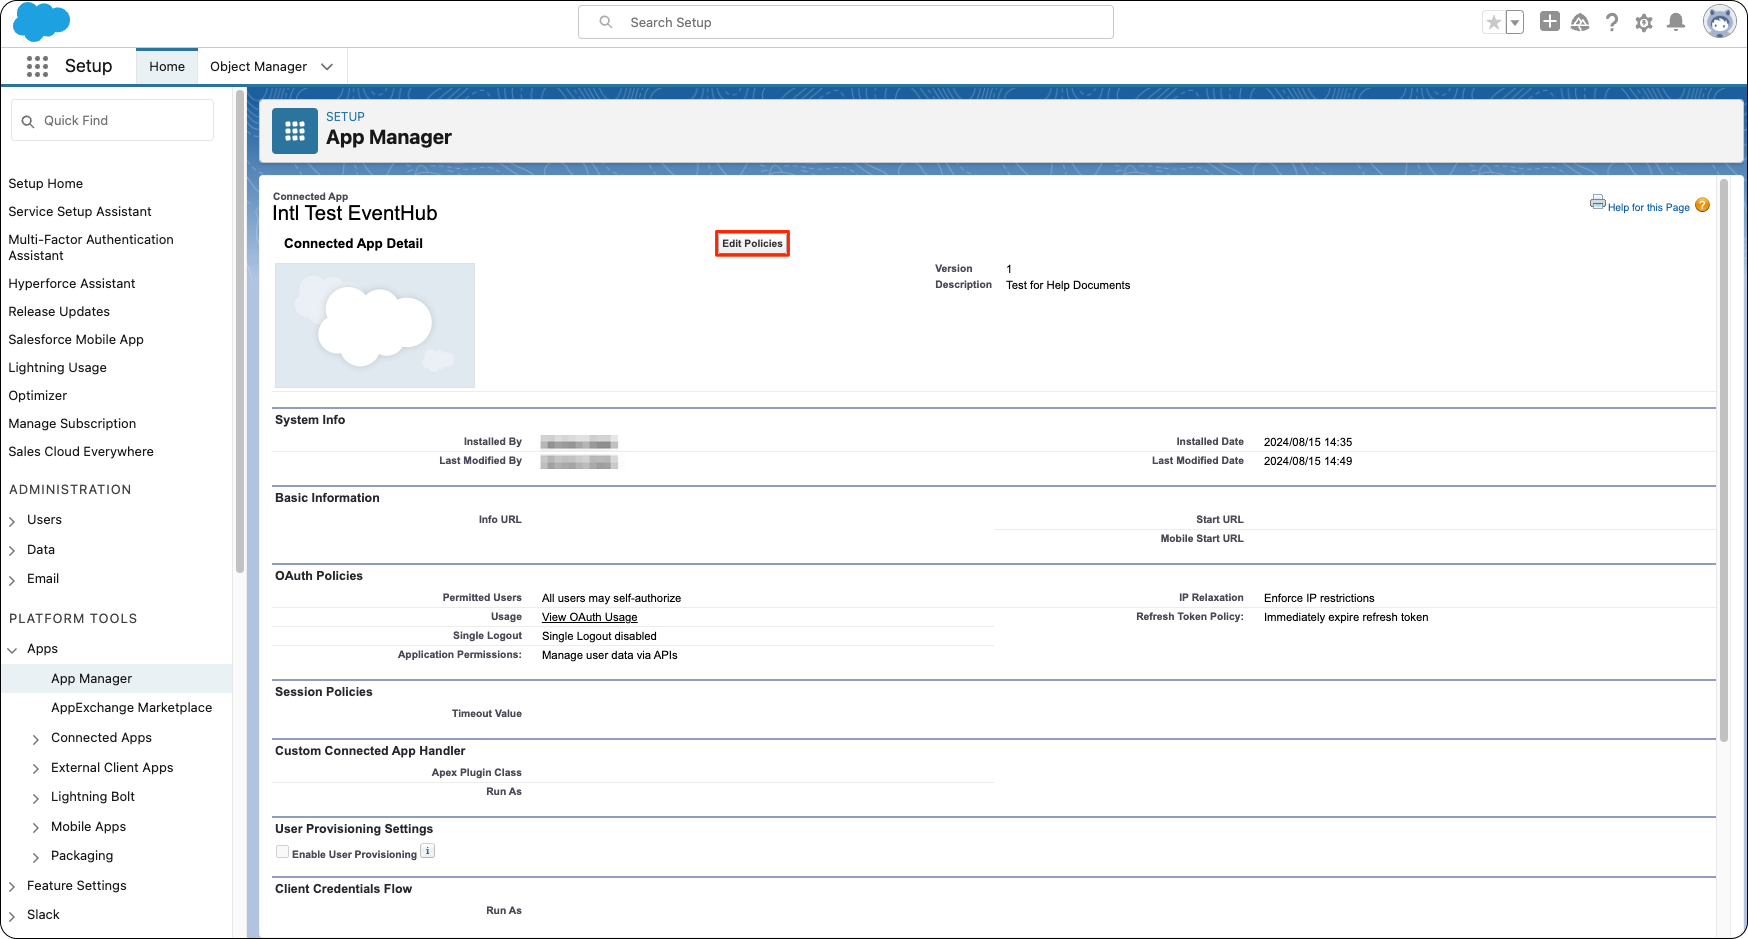The image size is (1748, 939).
Task: Click the sidebar vertical scrollbar
Action: (x=240, y=330)
